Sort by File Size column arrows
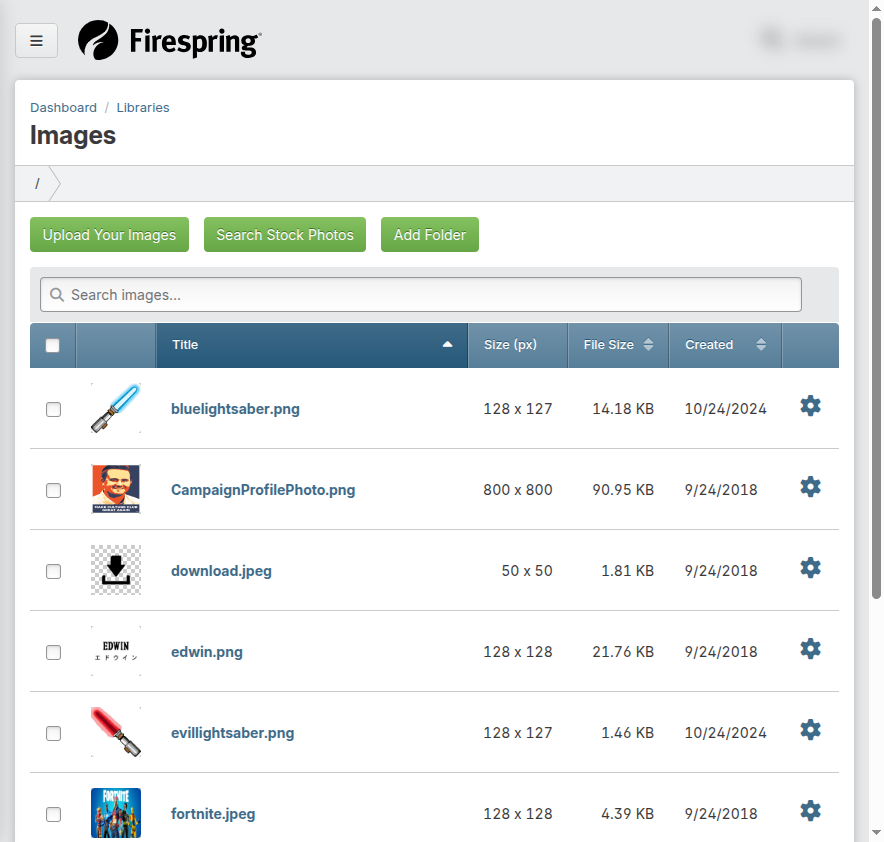Viewport: 884px width, 842px height. (x=648, y=344)
